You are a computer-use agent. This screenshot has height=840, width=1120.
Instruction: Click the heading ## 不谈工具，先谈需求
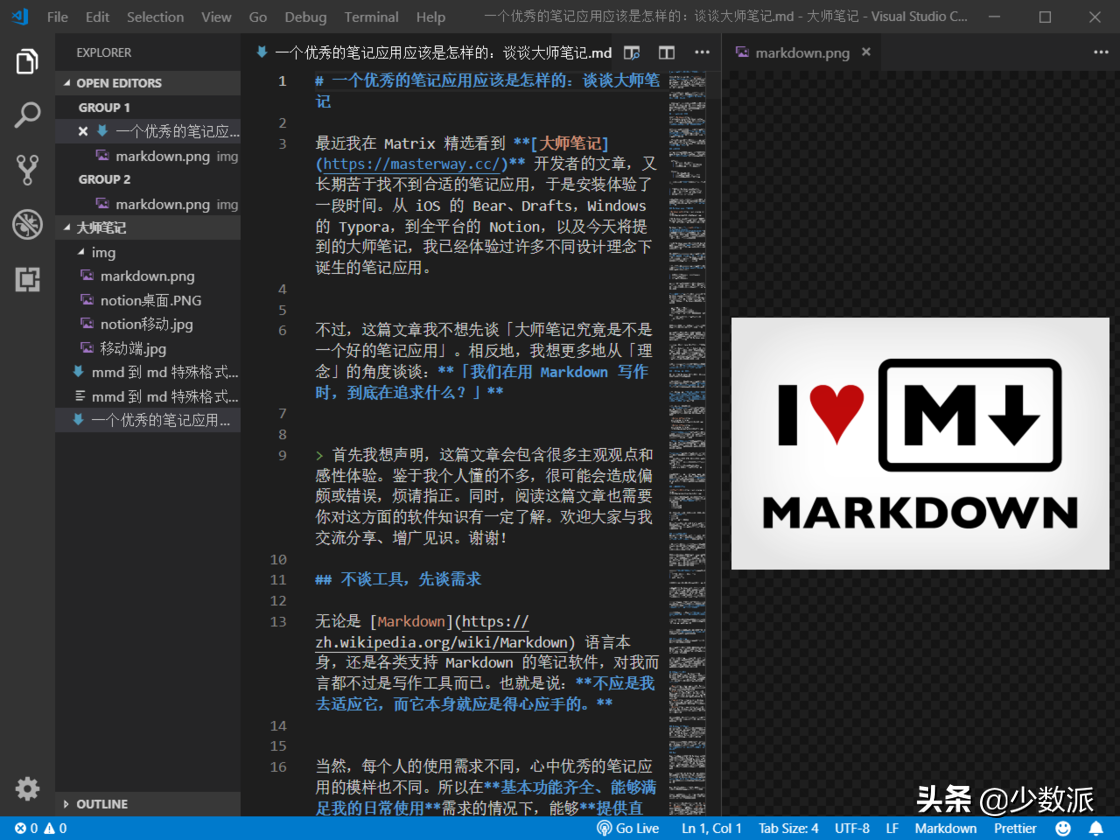pyautogui.click(x=399, y=579)
